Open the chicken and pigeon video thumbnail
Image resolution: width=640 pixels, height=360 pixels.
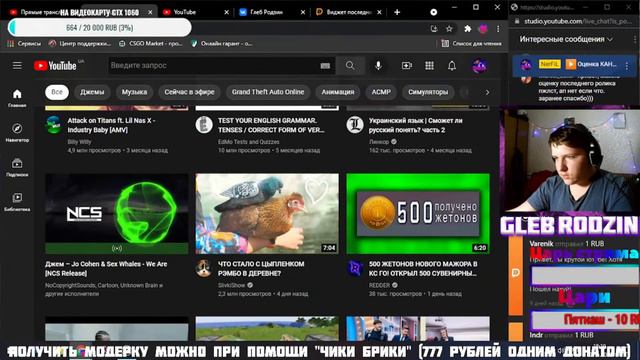267,213
